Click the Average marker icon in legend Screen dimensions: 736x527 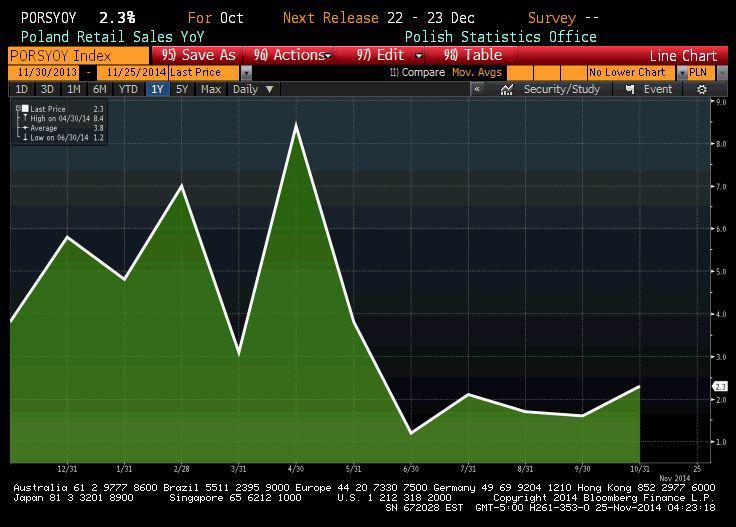(24, 128)
